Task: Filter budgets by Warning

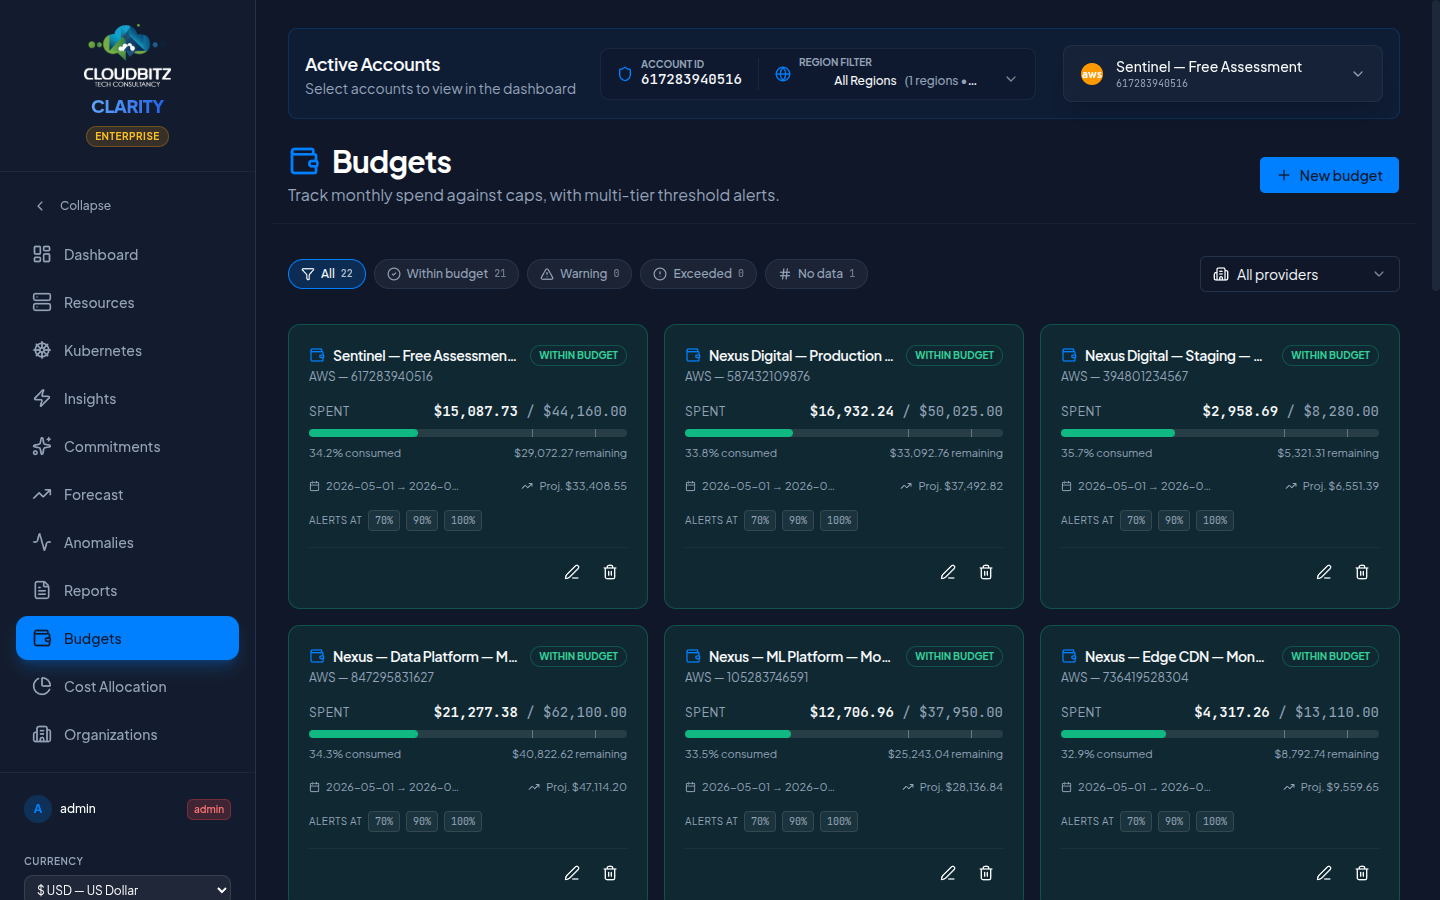Action: (579, 274)
